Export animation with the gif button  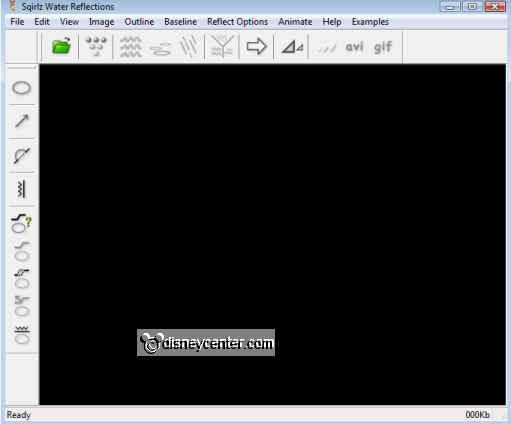tap(383, 48)
